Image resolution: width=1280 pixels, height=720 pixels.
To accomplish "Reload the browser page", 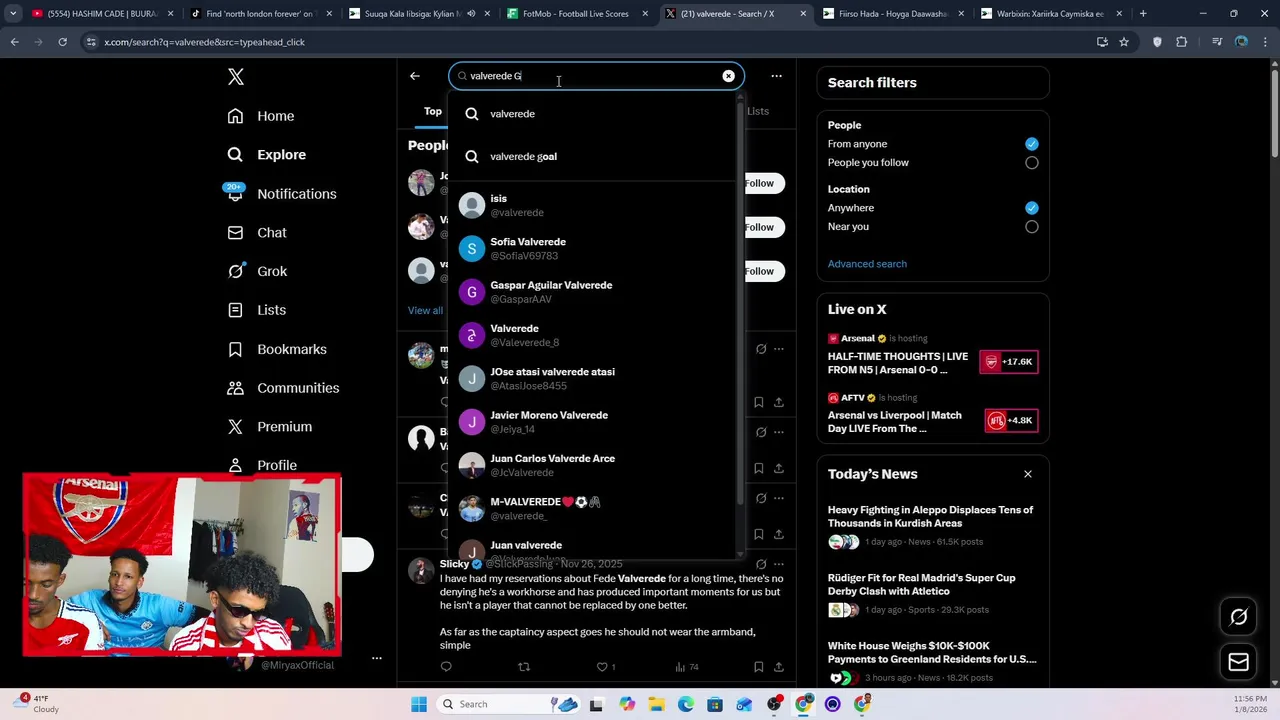I will (x=62, y=42).
